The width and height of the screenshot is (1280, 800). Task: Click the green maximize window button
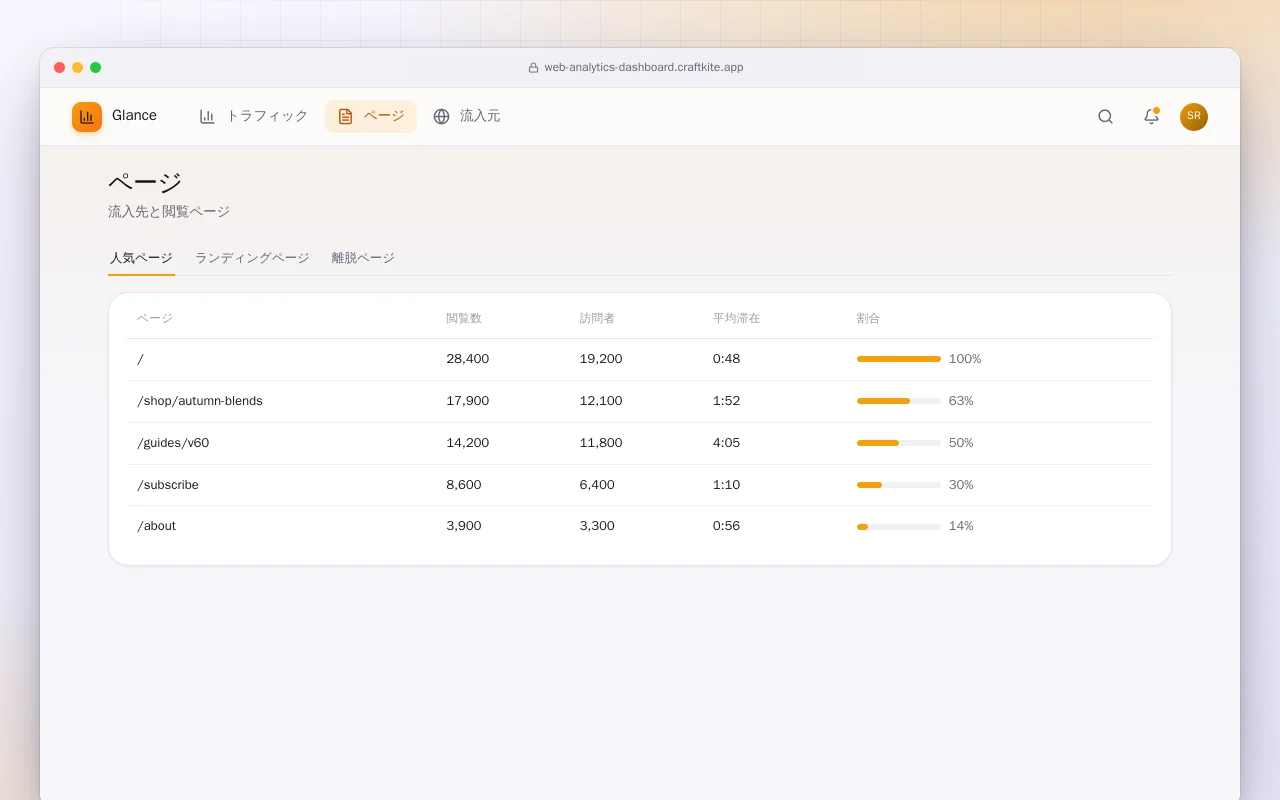pos(95,68)
